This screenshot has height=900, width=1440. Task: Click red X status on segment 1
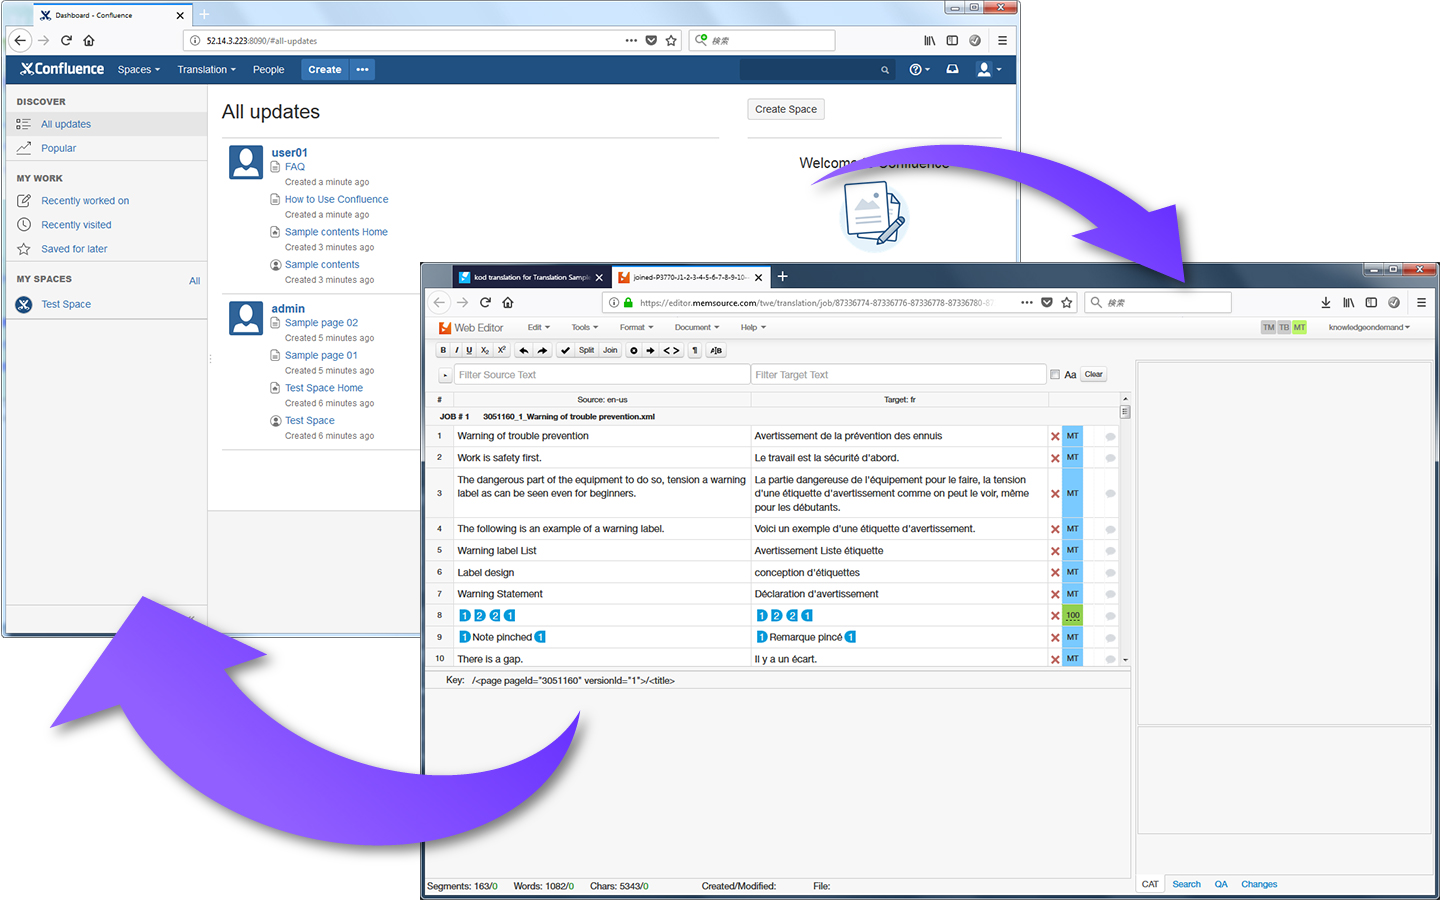pos(1055,436)
